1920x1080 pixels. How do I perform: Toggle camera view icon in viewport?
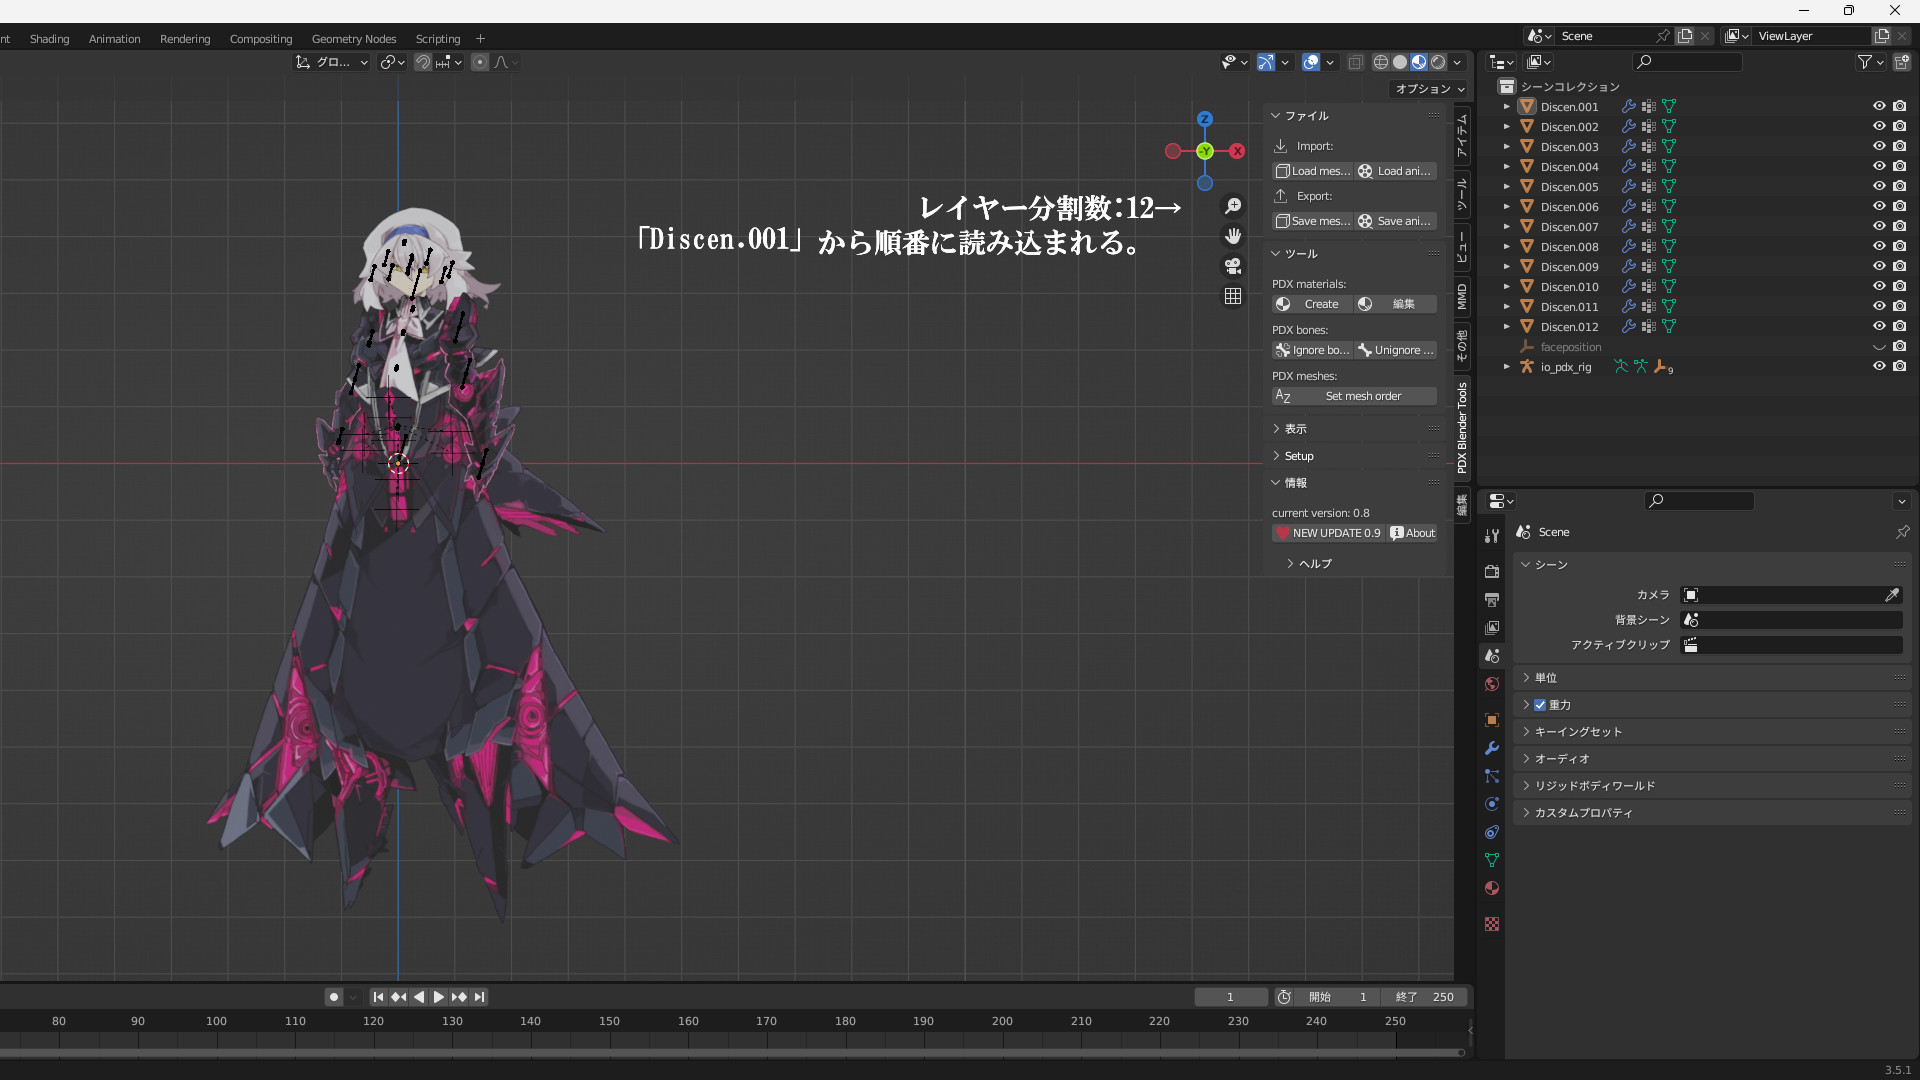(x=1233, y=266)
